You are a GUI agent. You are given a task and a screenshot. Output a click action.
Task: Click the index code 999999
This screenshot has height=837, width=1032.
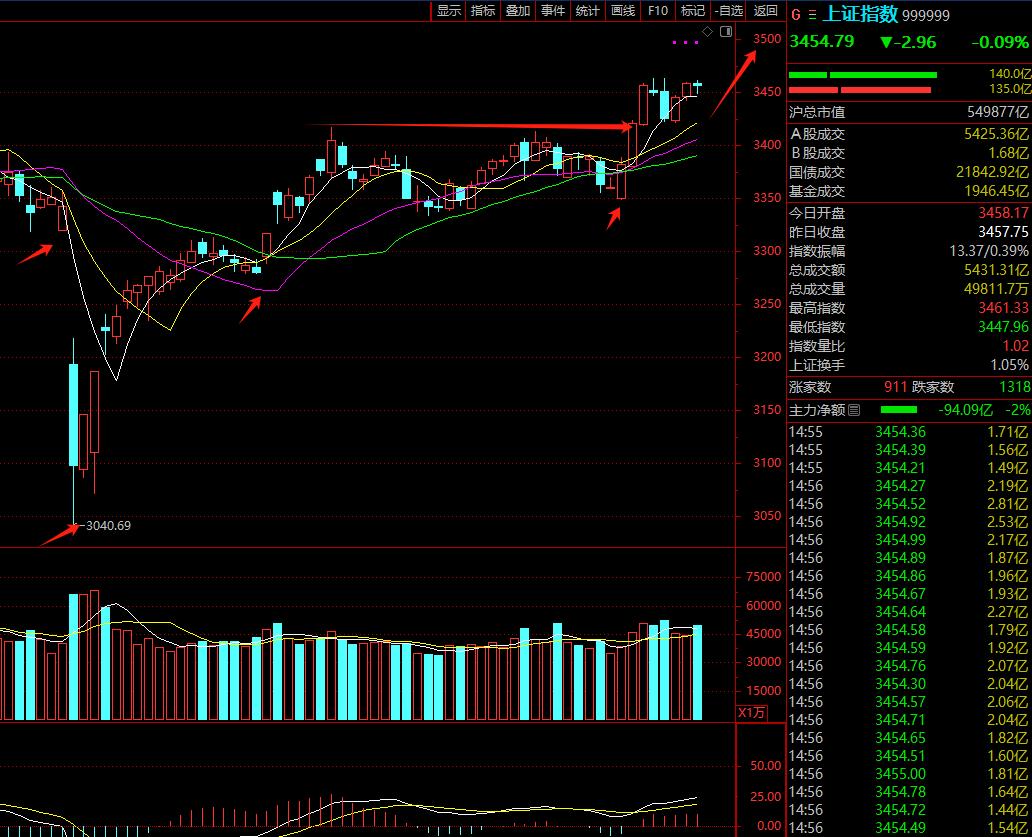click(x=925, y=15)
